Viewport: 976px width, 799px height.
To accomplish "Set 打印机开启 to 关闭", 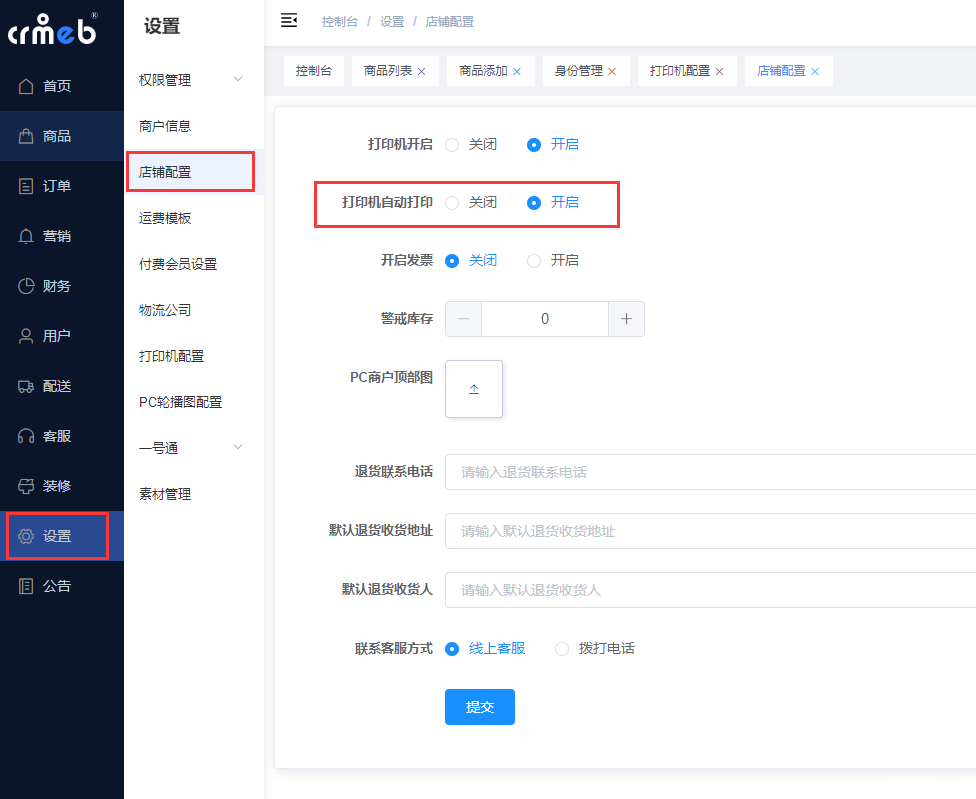I will (x=452, y=144).
